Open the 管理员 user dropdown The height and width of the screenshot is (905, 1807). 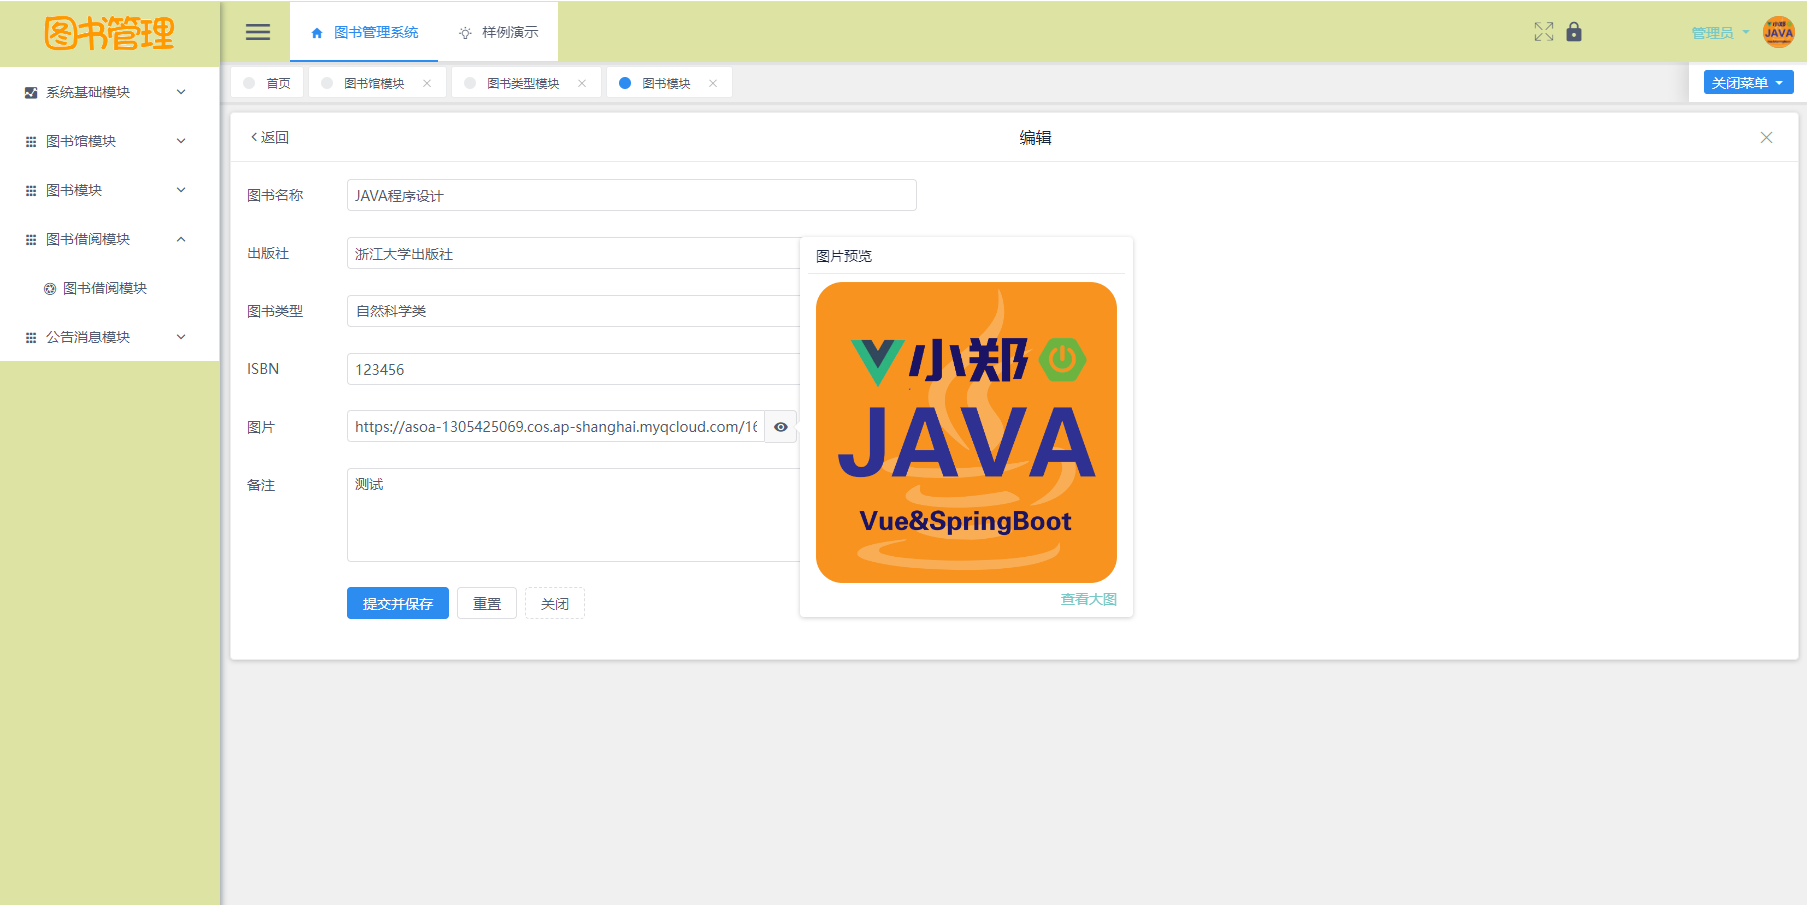(1719, 33)
